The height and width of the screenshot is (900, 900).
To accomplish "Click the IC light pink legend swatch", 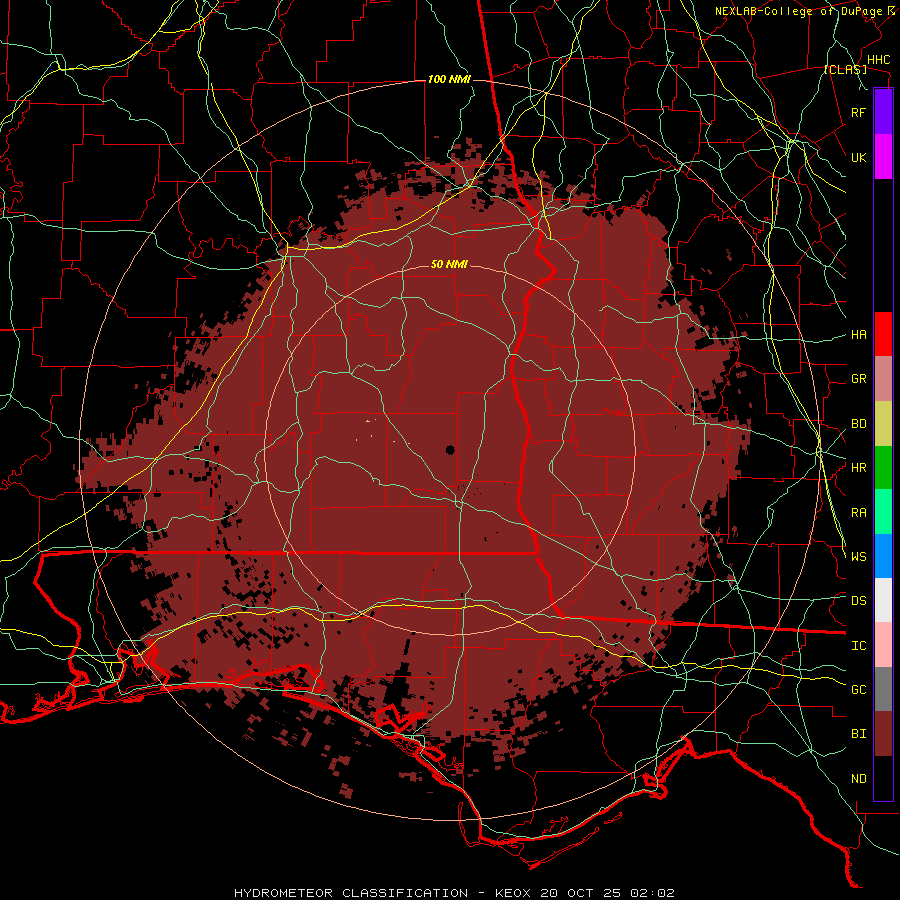I will pos(883,645).
